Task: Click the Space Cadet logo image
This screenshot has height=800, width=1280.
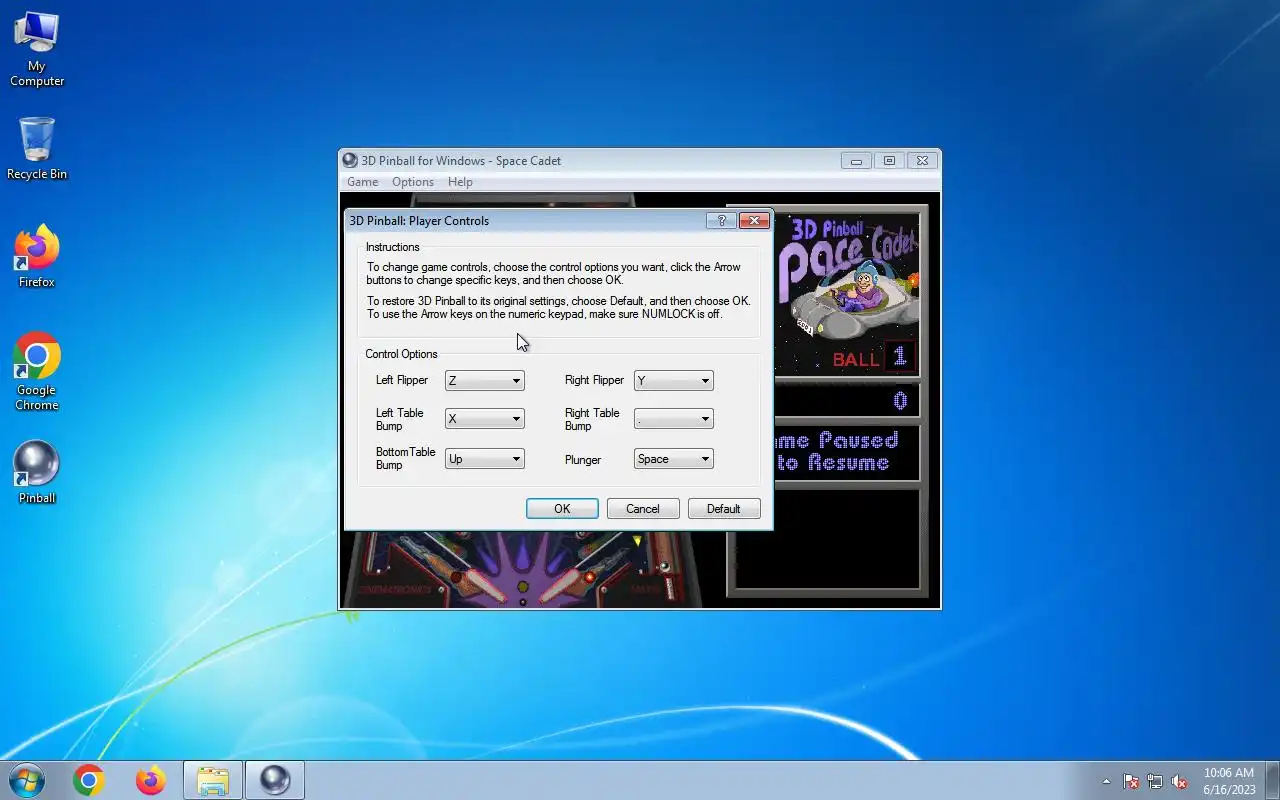Action: (x=846, y=278)
